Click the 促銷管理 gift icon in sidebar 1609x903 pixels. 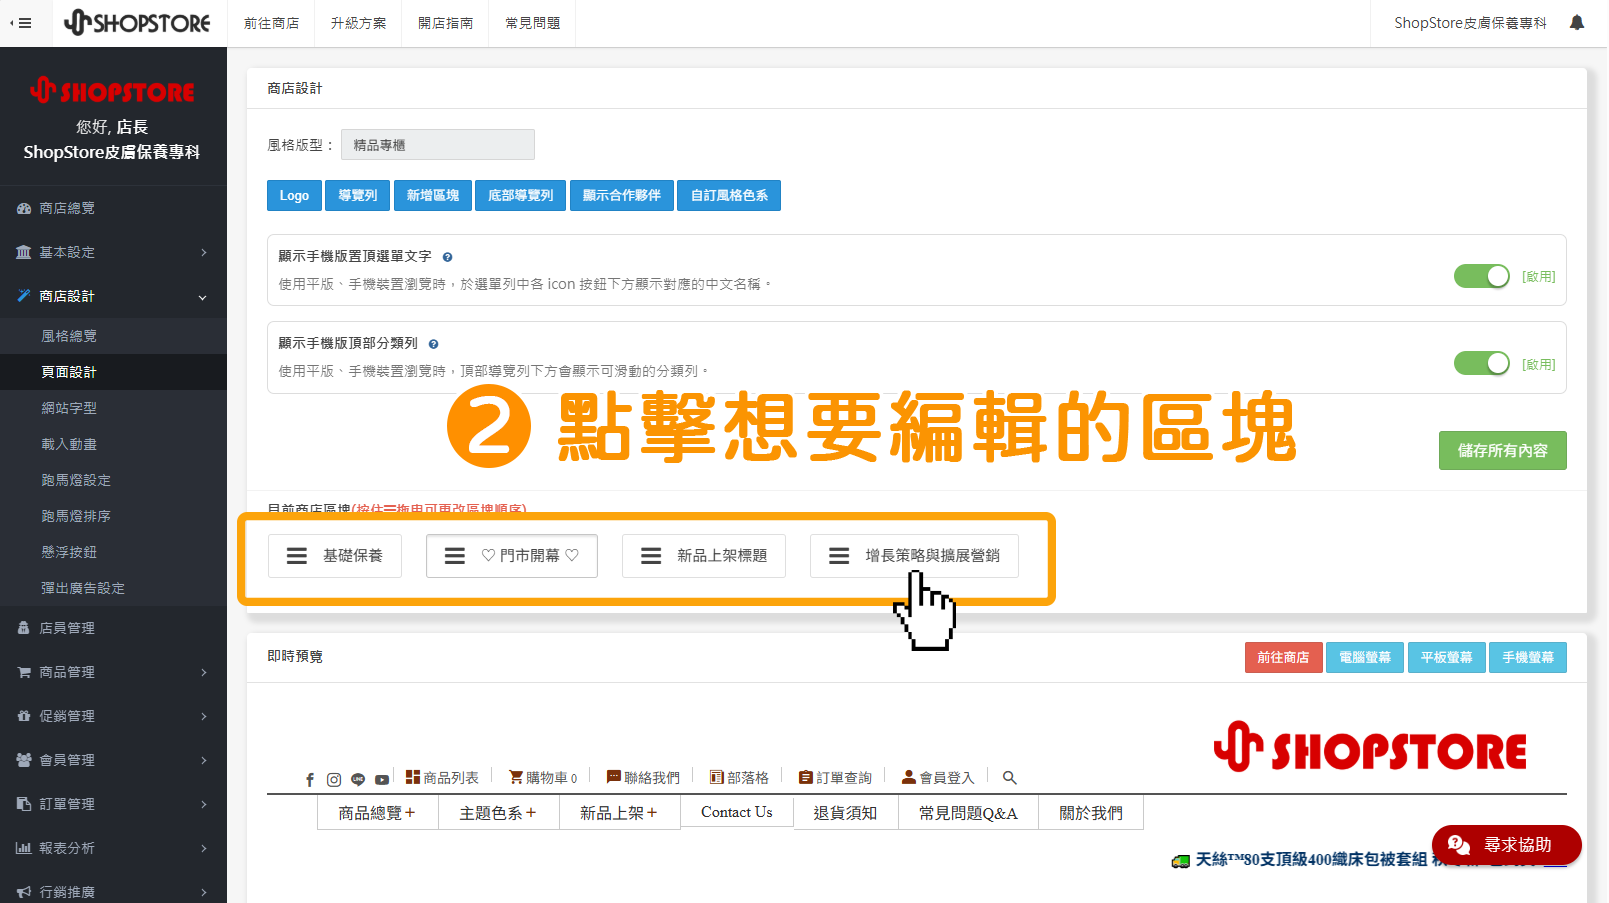tap(24, 716)
